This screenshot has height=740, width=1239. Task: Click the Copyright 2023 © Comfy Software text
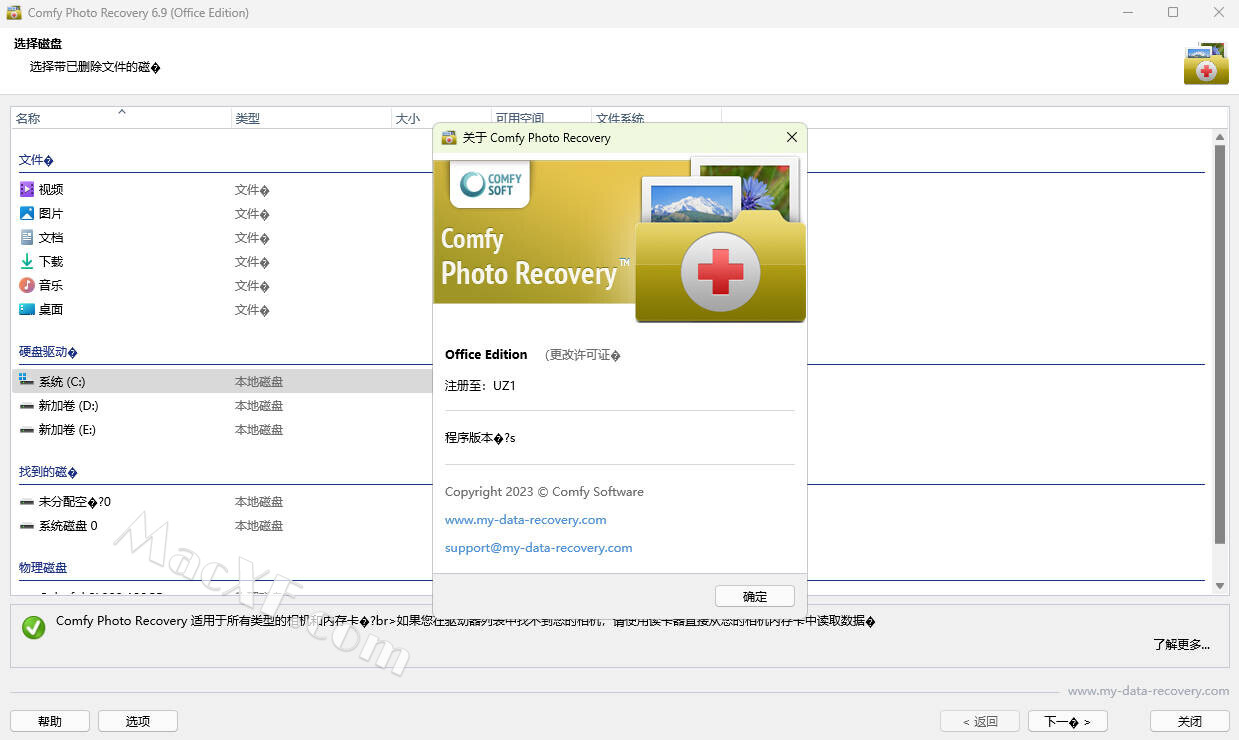[x=544, y=492]
